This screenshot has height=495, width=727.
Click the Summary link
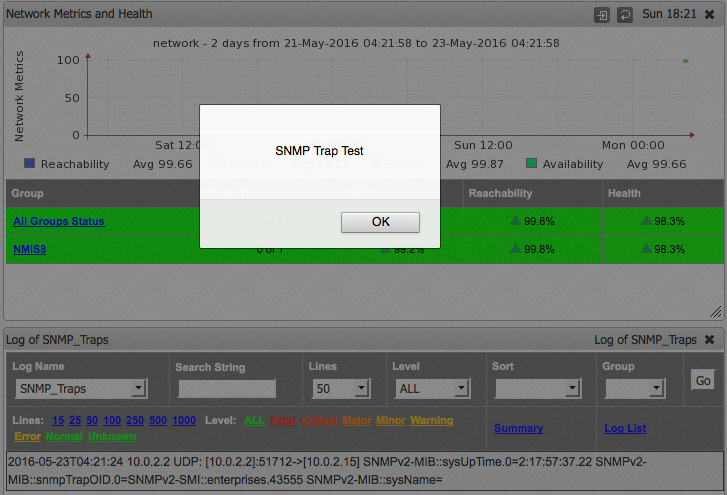point(518,428)
